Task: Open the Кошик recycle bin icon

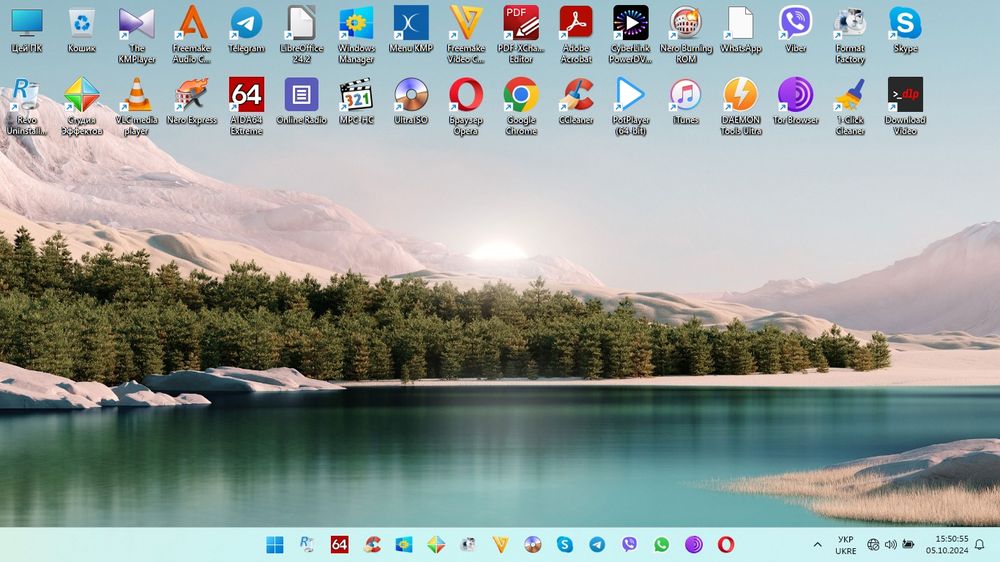Action: click(x=82, y=31)
